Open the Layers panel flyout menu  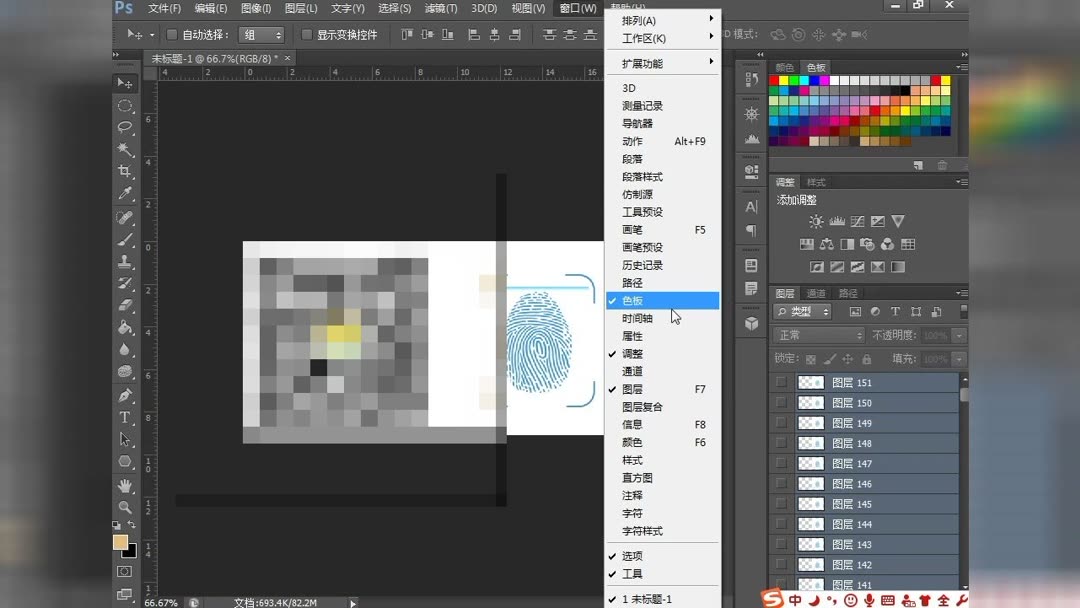coord(962,293)
